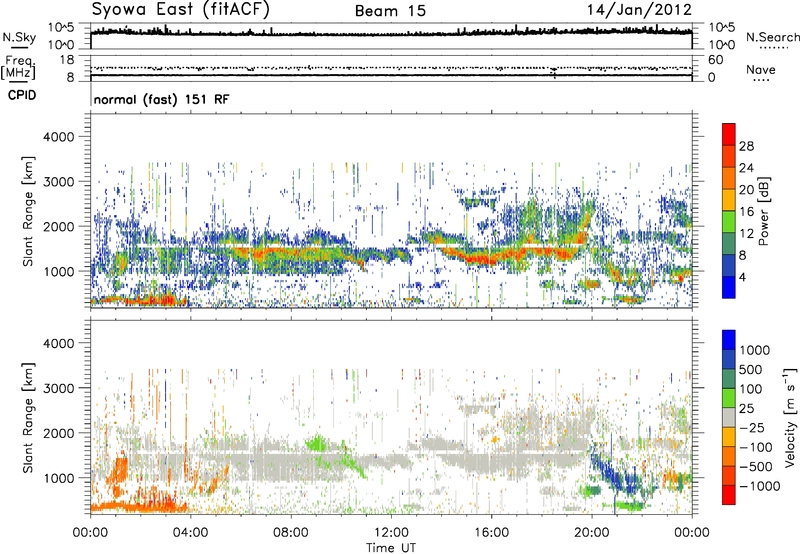Select the "Freq. [MHz]" axis label
The width and height of the screenshot is (800, 554).
[18, 67]
